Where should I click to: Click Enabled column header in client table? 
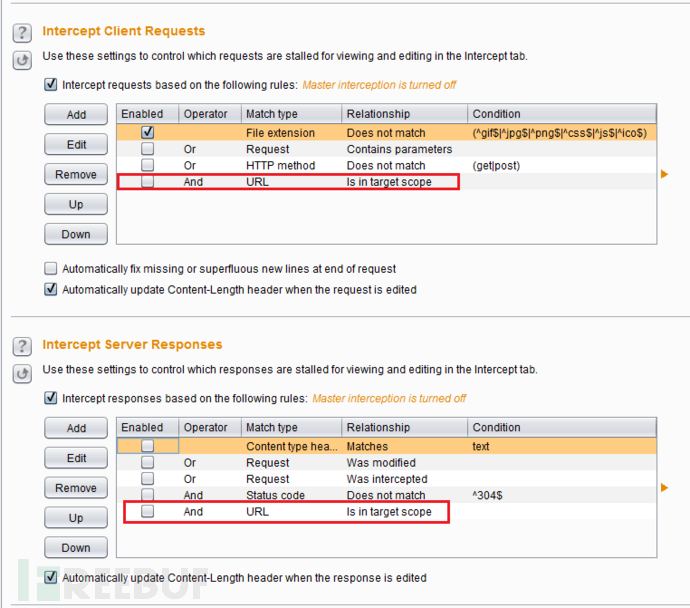pos(147,114)
